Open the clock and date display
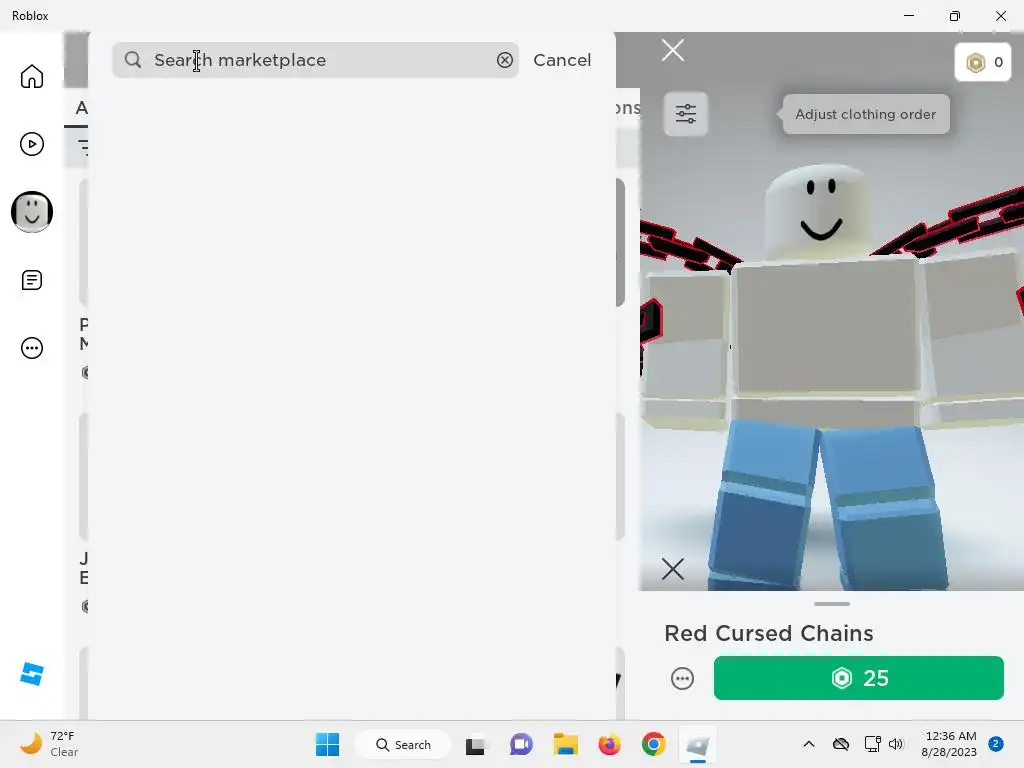Viewport: 1024px width, 768px height. (x=950, y=744)
